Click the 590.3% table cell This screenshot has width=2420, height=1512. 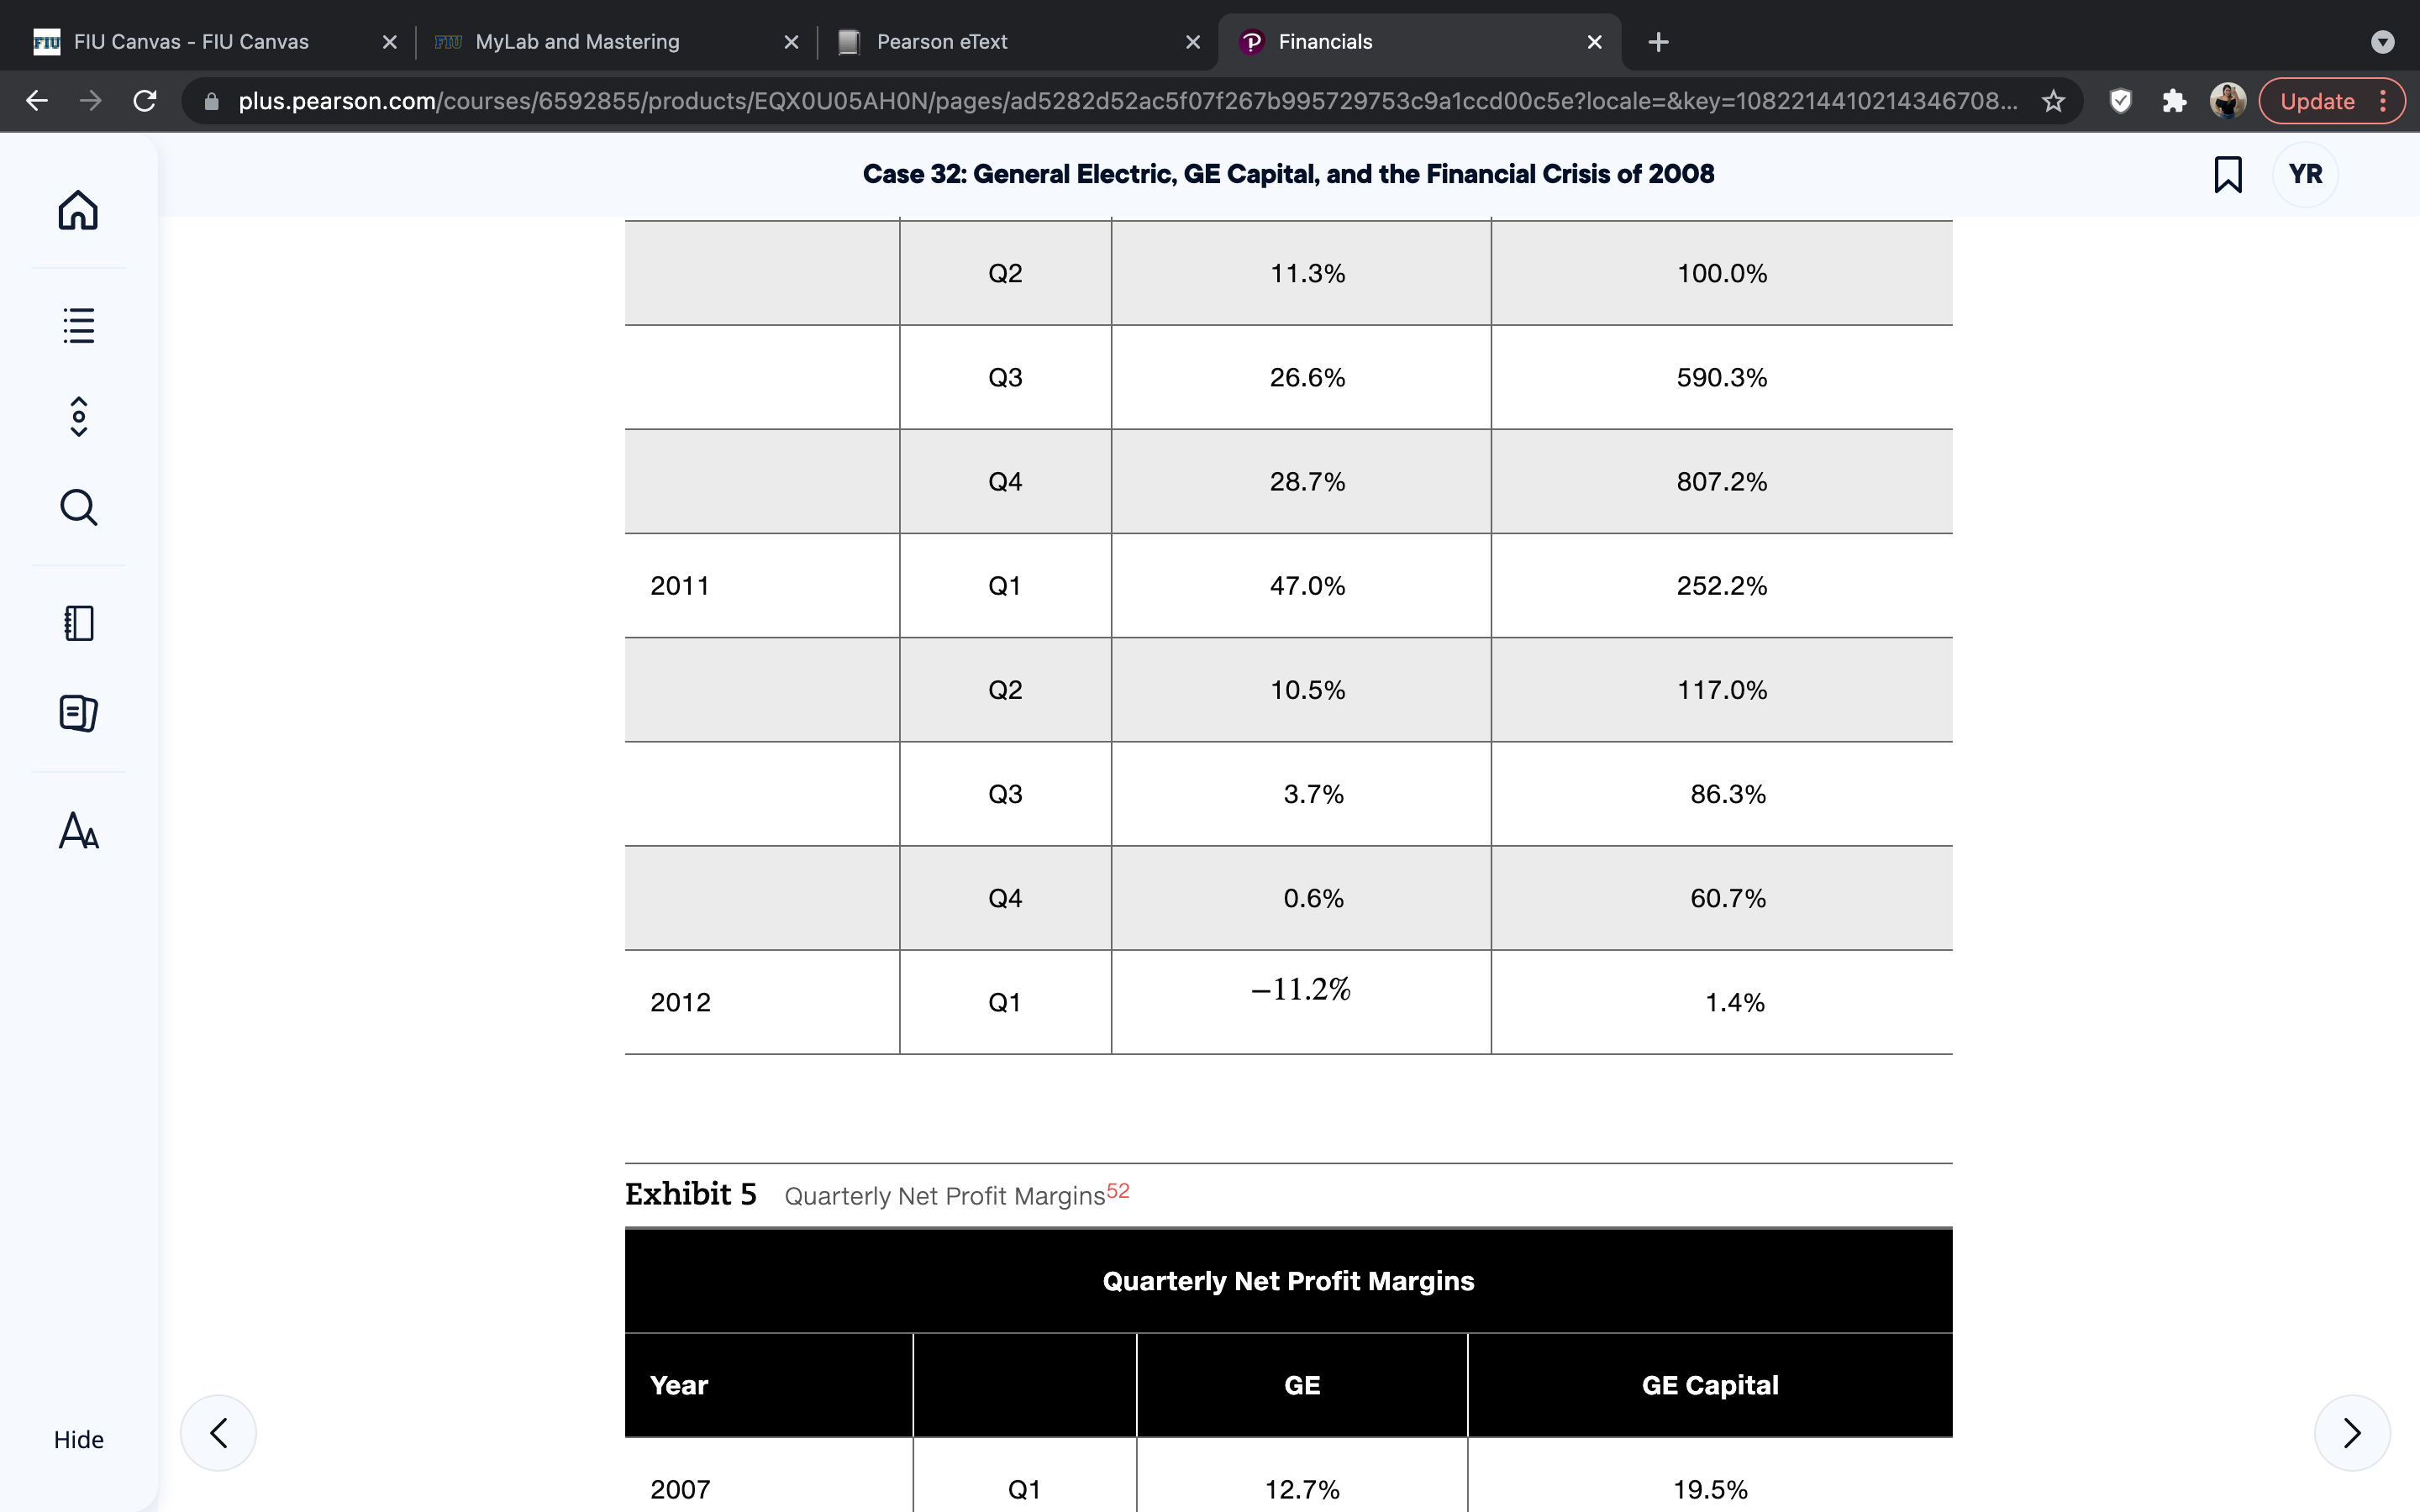pyautogui.click(x=1722, y=377)
